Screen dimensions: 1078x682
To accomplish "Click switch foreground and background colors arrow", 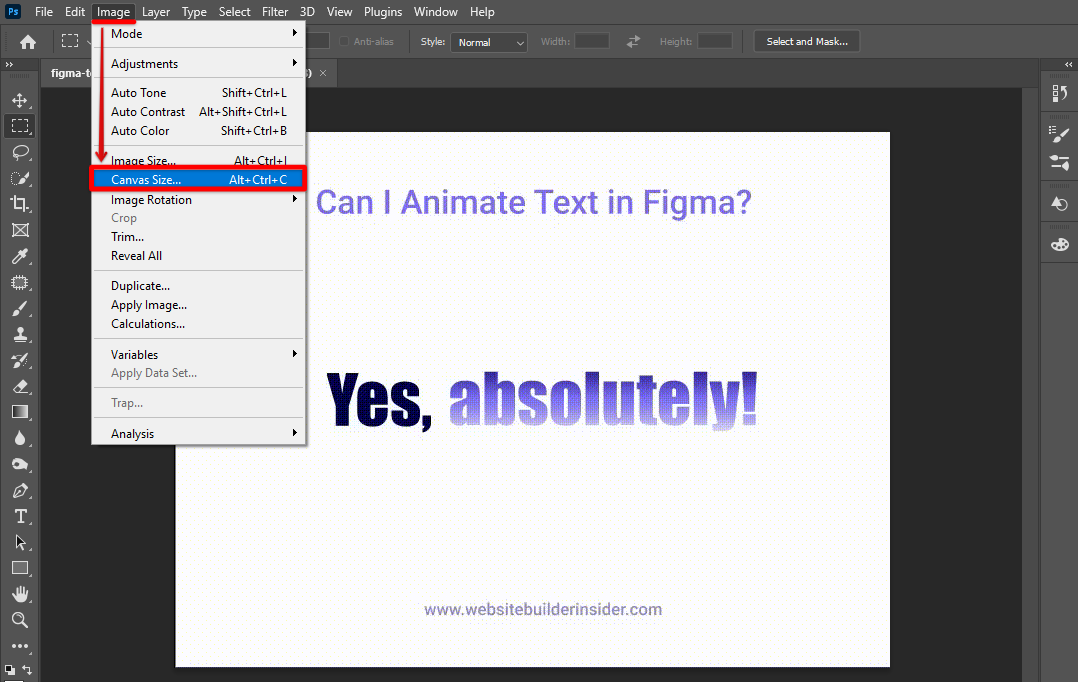I will (x=28, y=669).
